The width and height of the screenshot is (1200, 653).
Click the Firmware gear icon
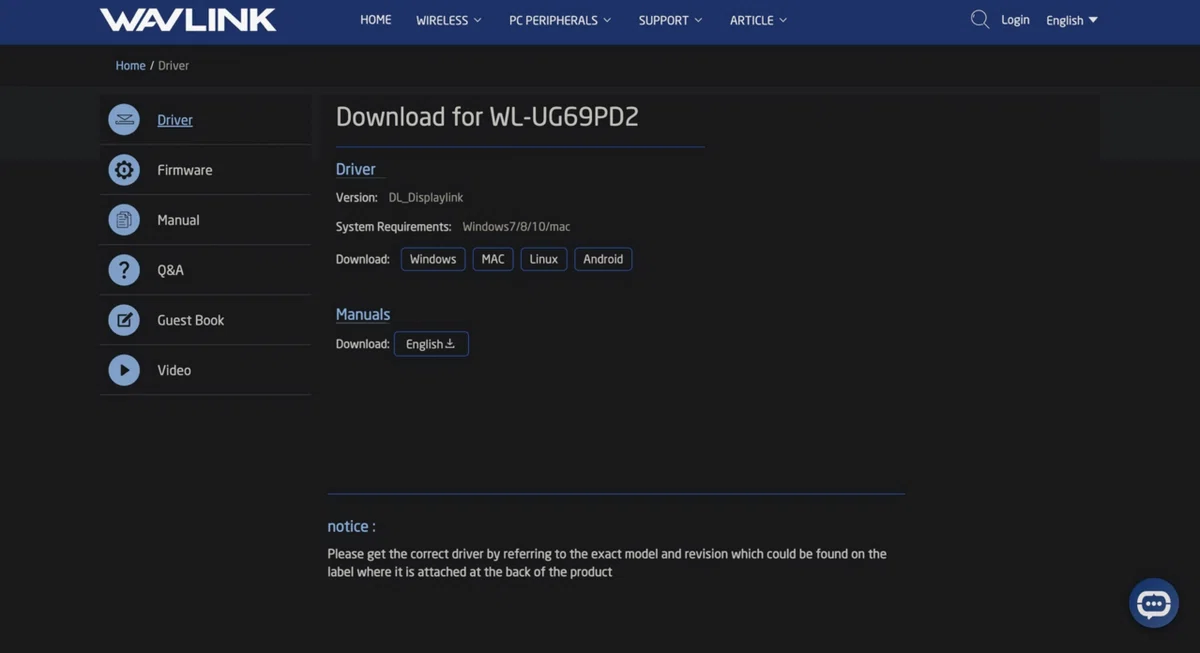click(x=124, y=170)
